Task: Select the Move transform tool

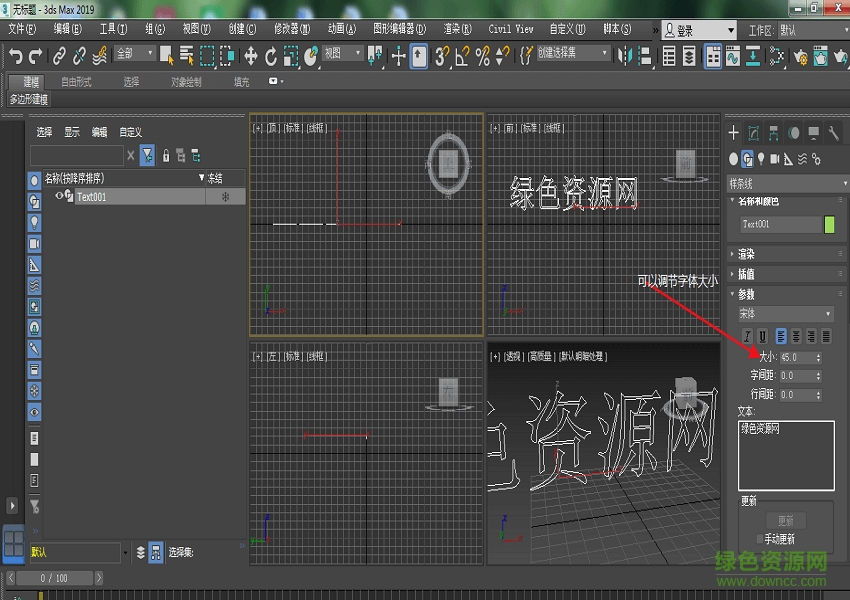Action: [250, 56]
